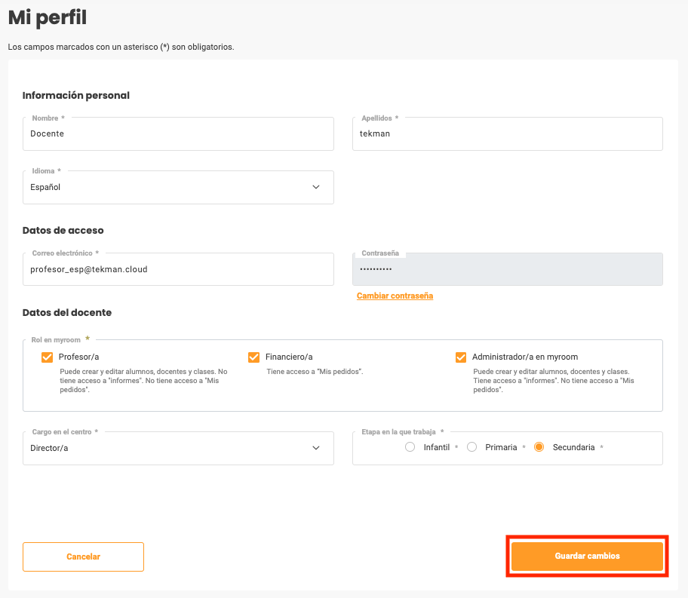Click the Profesor/a role description text
Viewport: 688px width, 598px height.
tap(143, 380)
